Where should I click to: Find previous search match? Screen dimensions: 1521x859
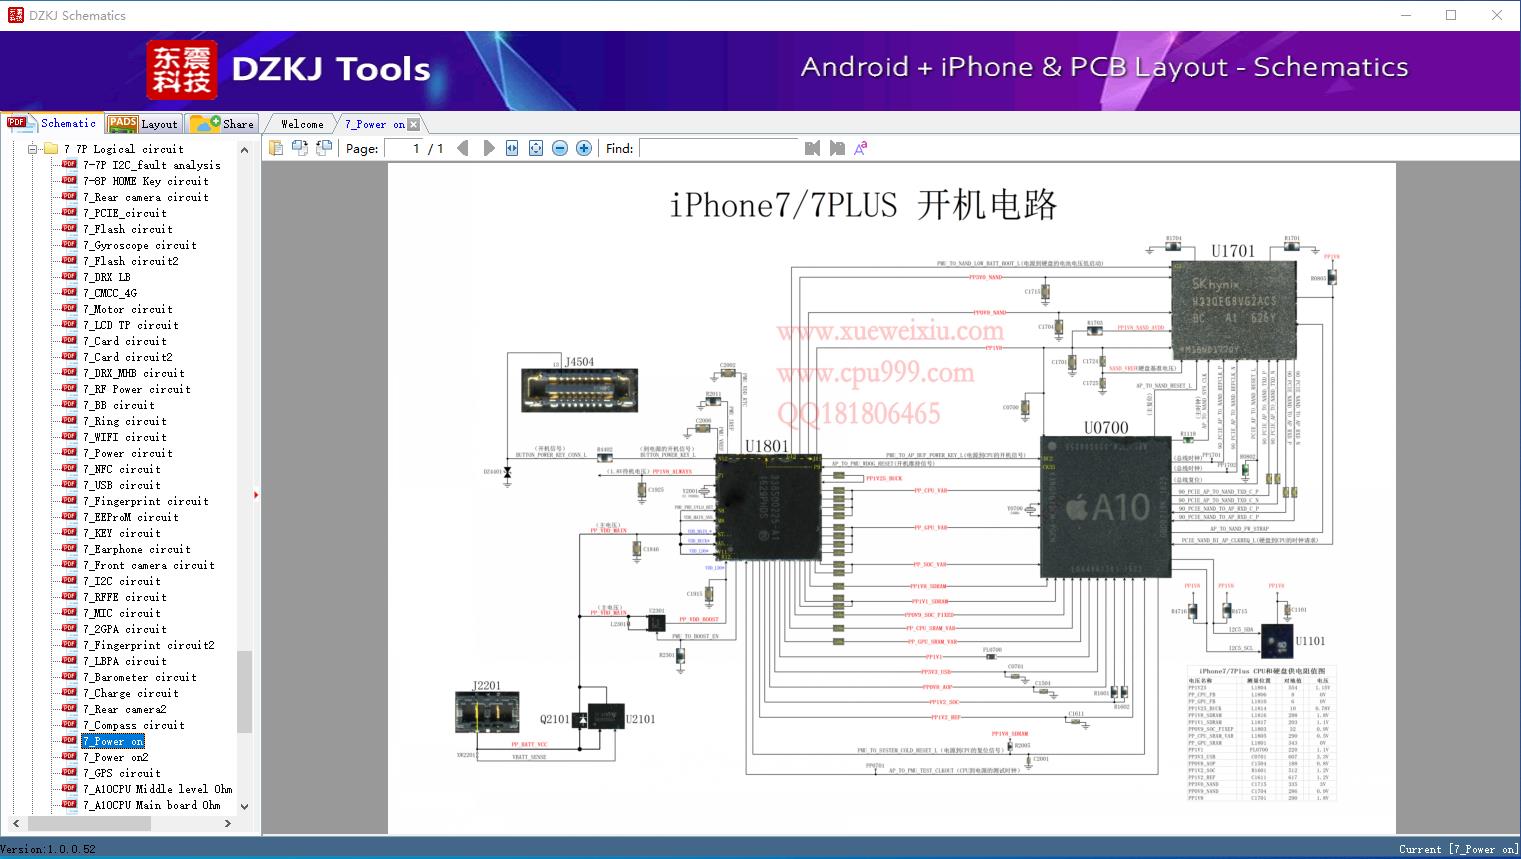(x=812, y=148)
